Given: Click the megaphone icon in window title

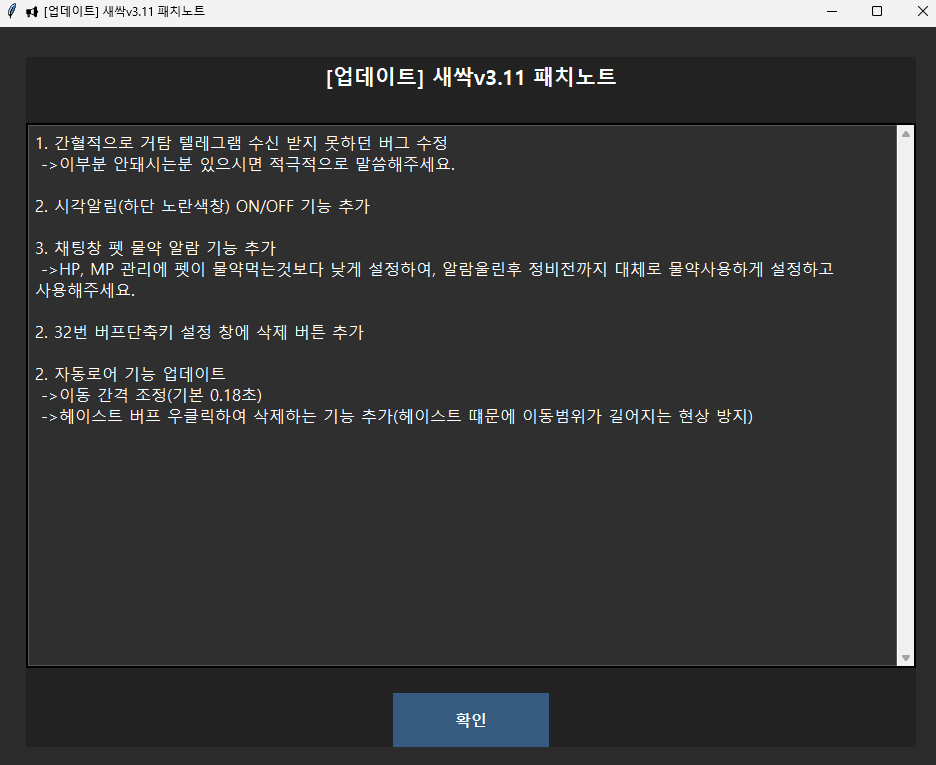Looking at the screenshot, I should coord(32,11).
